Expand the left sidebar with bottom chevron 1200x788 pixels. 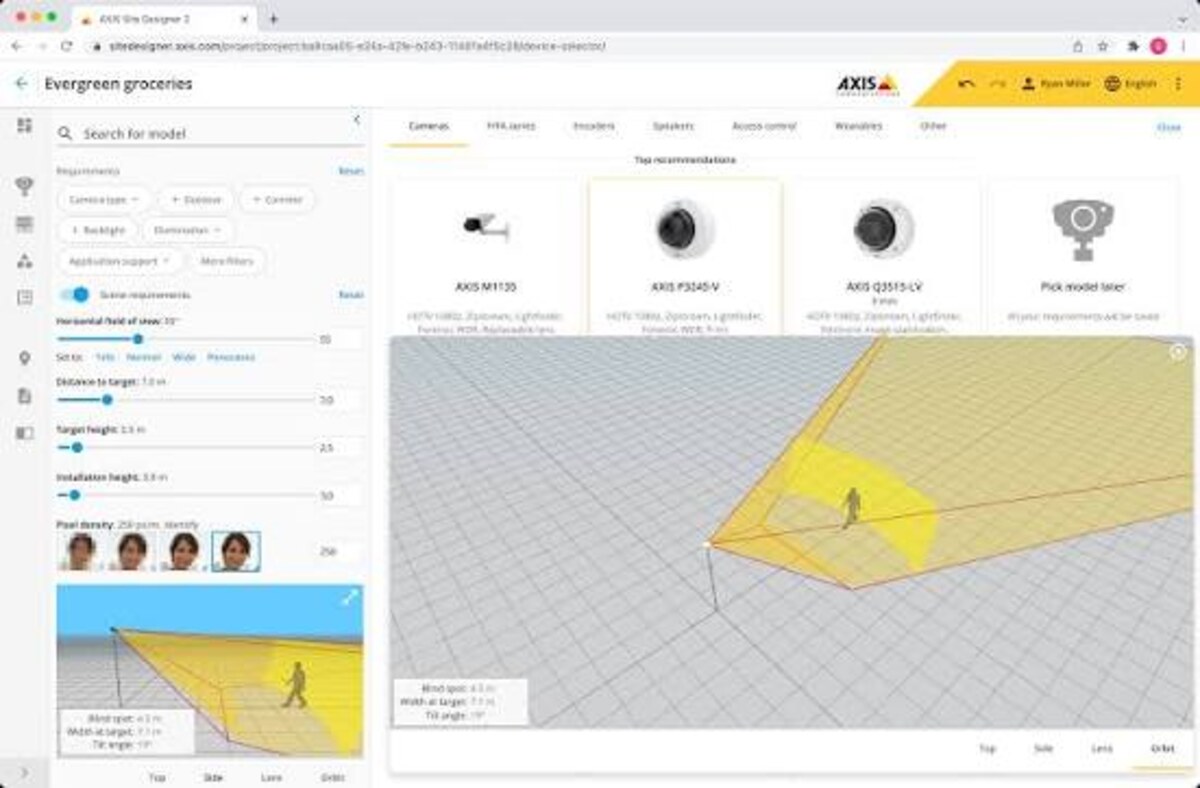[x=25, y=772]
